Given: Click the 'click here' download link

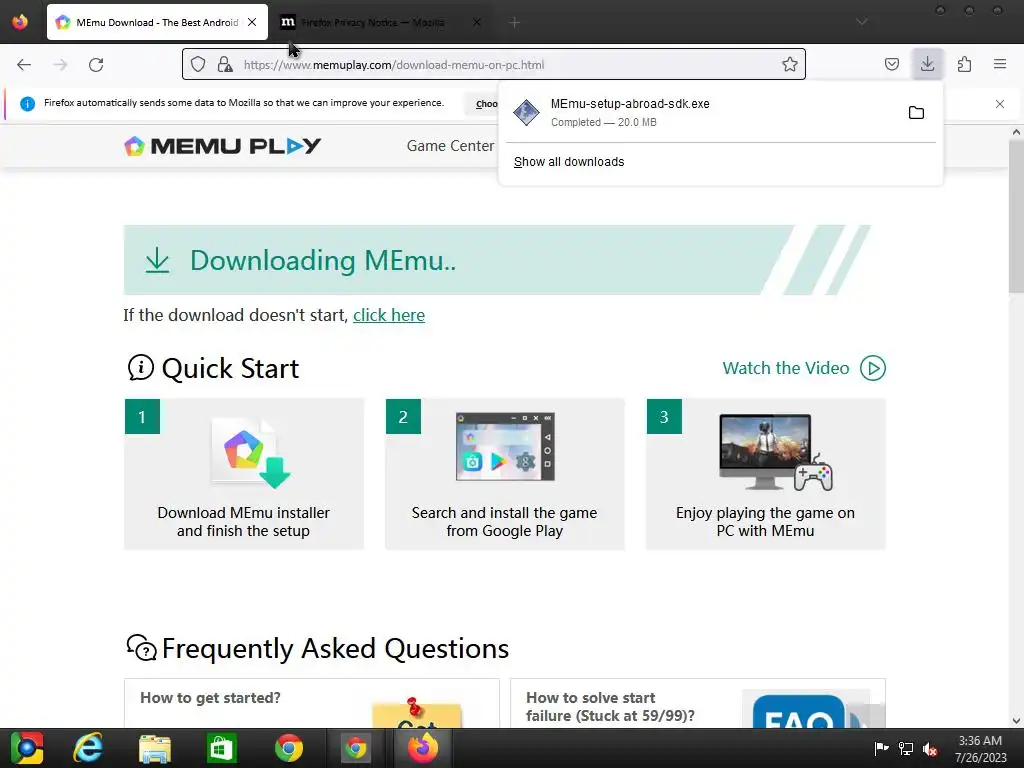Looking at the screenshot, I should coord(389,315).
